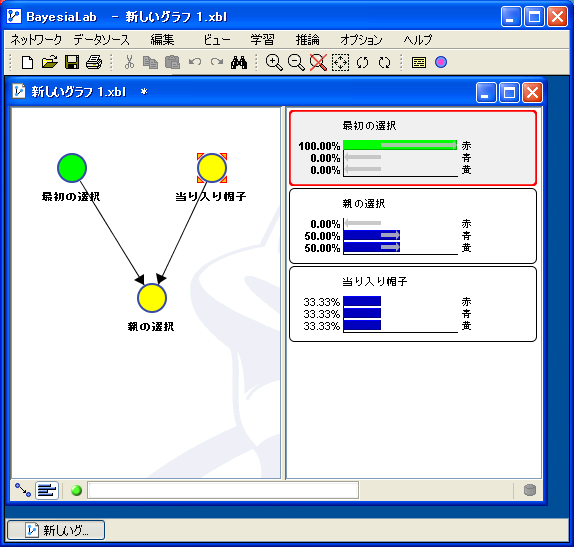
Task: Reset zoom with the crossed magnifier icon
Action: pyautogui.click(x=318, y=62)
